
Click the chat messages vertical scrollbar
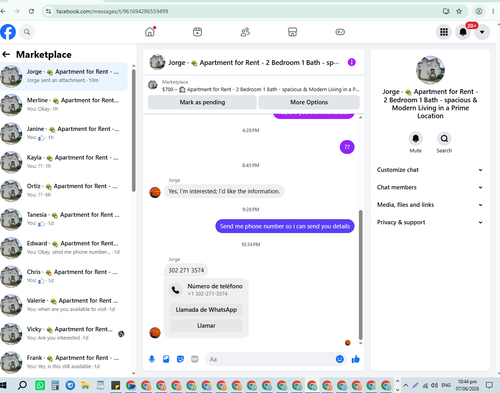360,275
